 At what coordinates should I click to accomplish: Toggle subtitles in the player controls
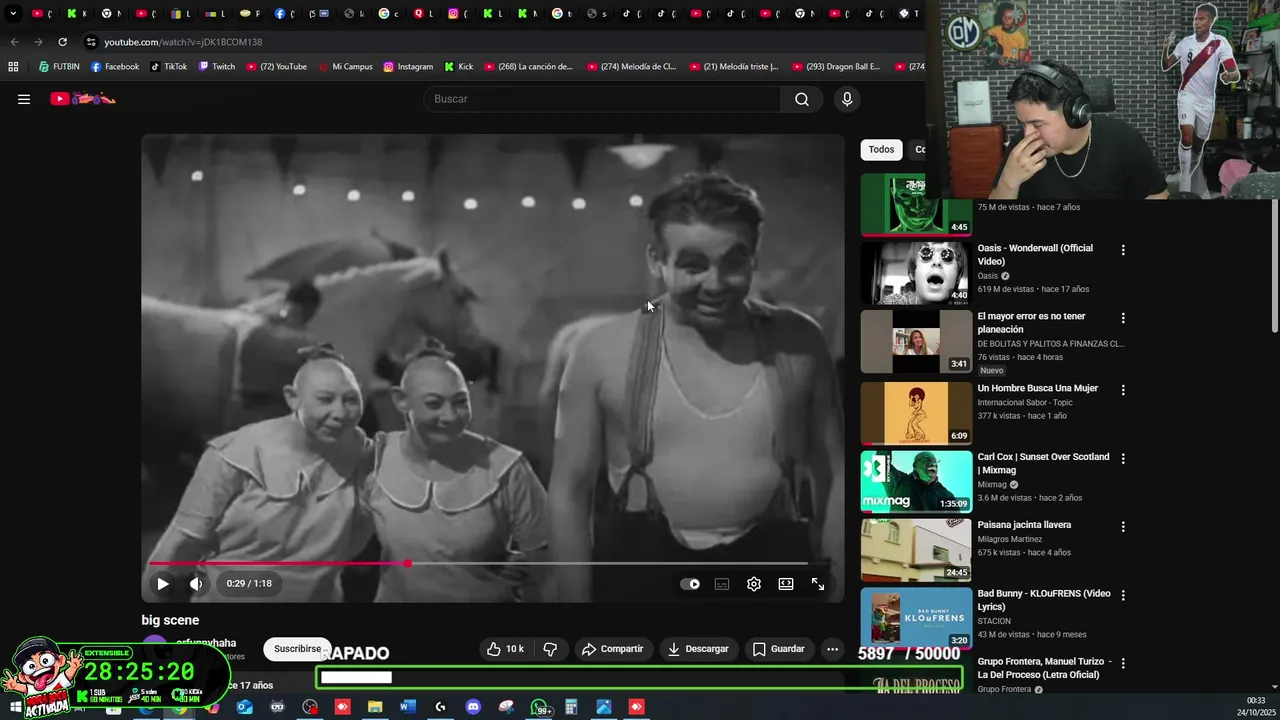click(x=722, y=584)
